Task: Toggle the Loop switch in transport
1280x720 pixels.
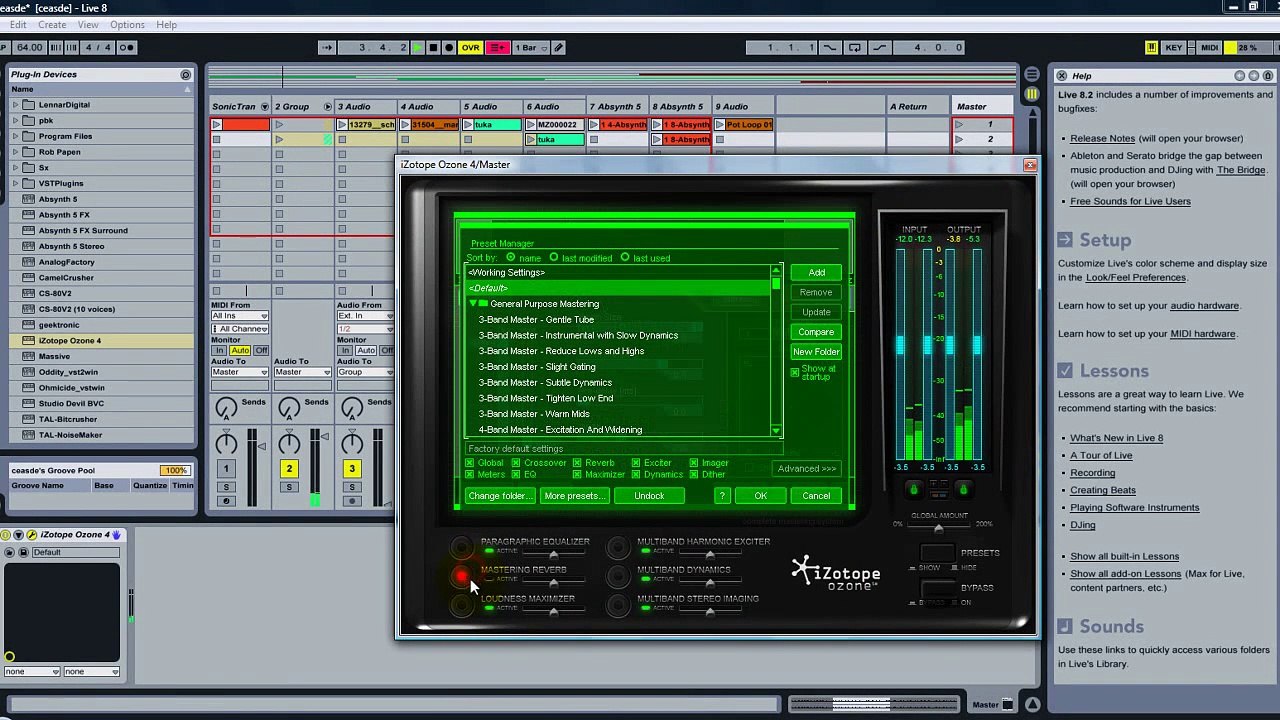Action: pyautogui.click(x=855, y=47)
